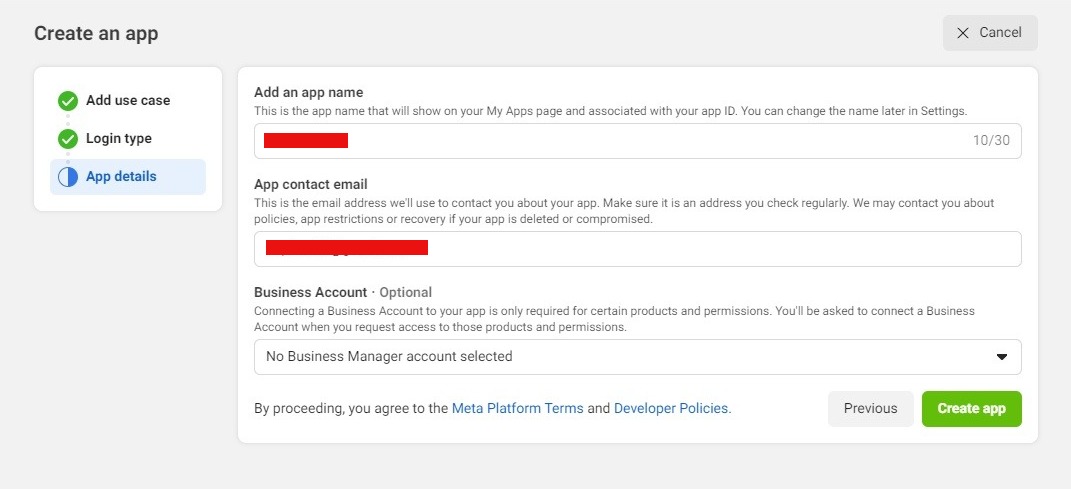Open the No Business Manager account selected combo box
1071x489 pixels.
pyautogui.click(x=637, y=357)
